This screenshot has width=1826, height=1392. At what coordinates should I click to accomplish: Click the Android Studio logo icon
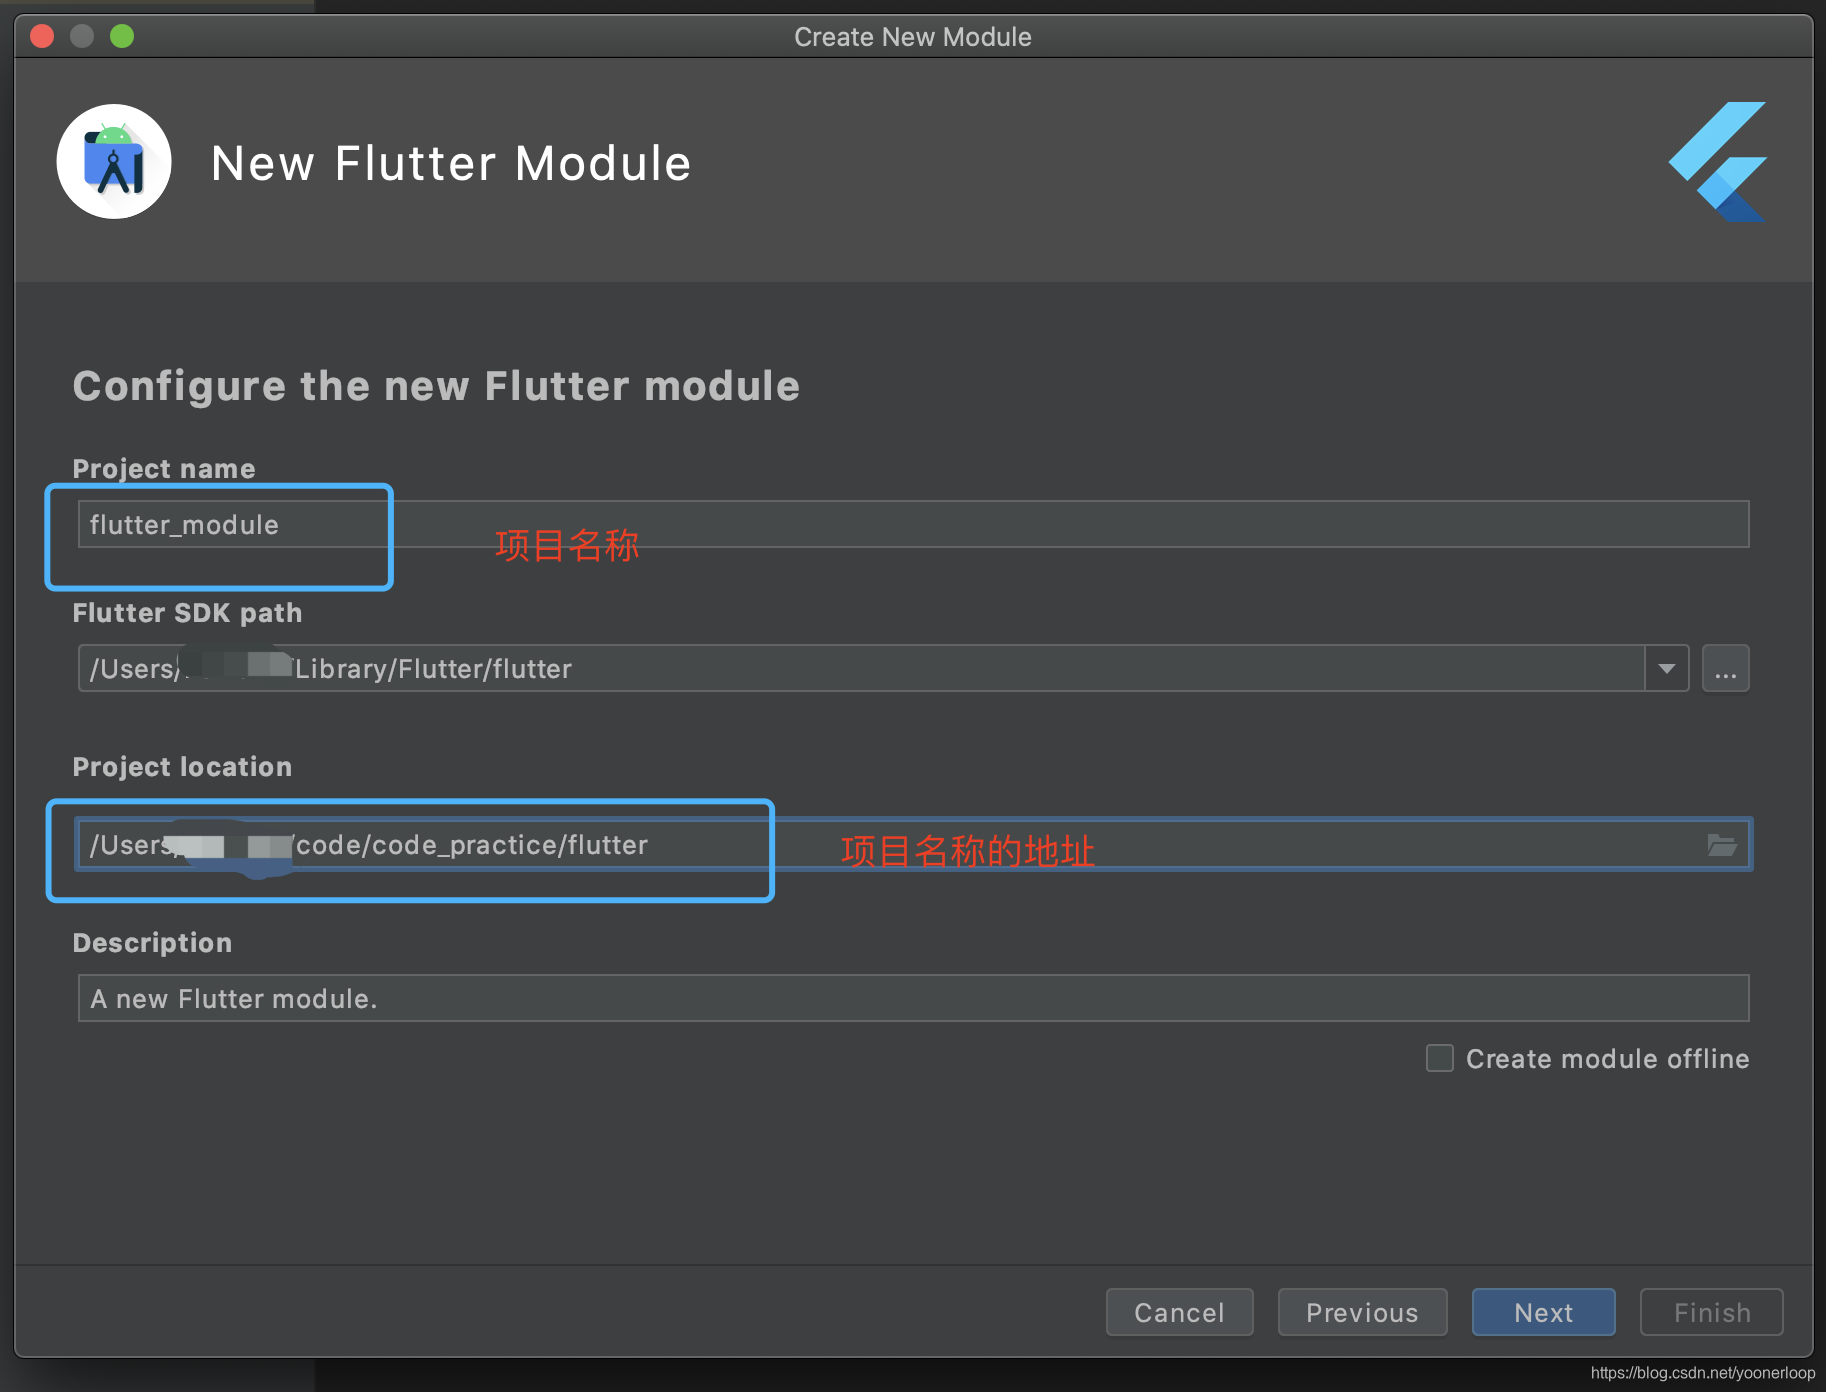pyautogui.click(x=114, y=162)
